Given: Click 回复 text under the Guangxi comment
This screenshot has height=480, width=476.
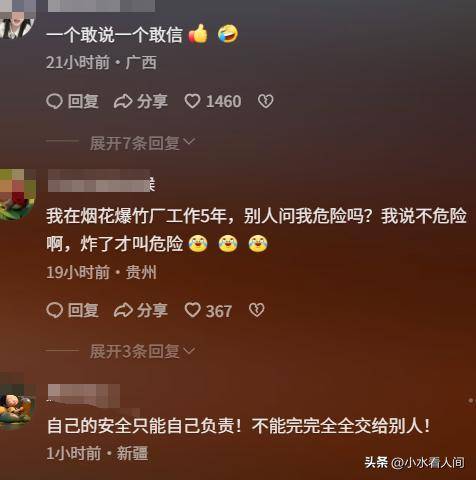Looking at the screenshot, I should click(83, 101).
